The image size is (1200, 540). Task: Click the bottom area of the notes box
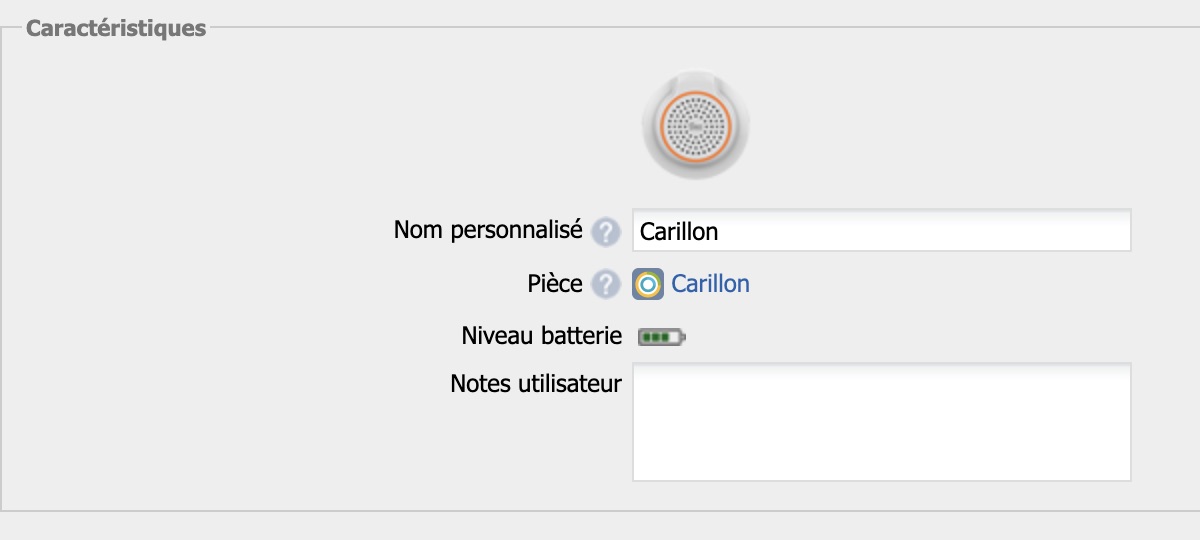(x=880, y=465)
